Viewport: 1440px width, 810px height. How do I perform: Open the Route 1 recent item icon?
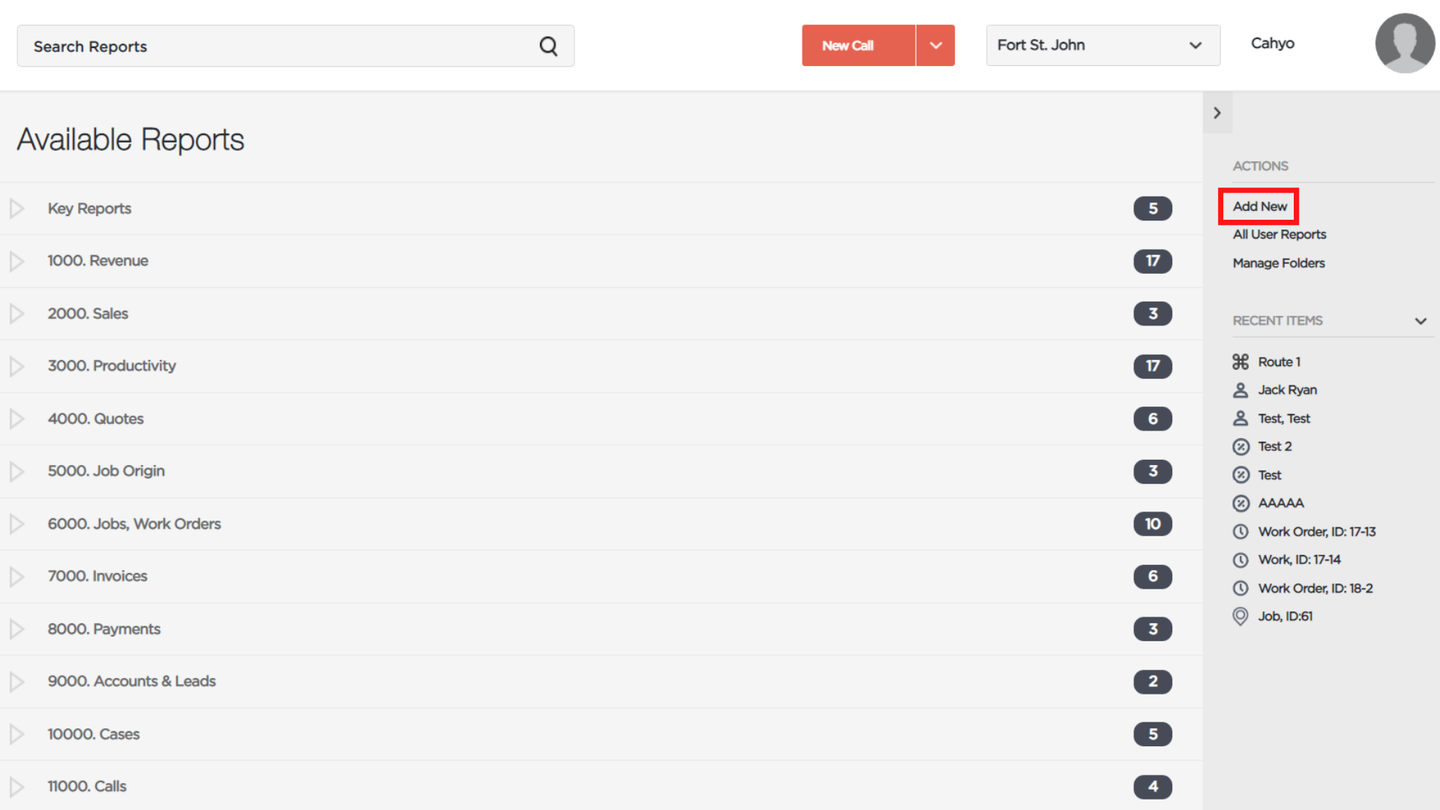tap(1240, 362)
